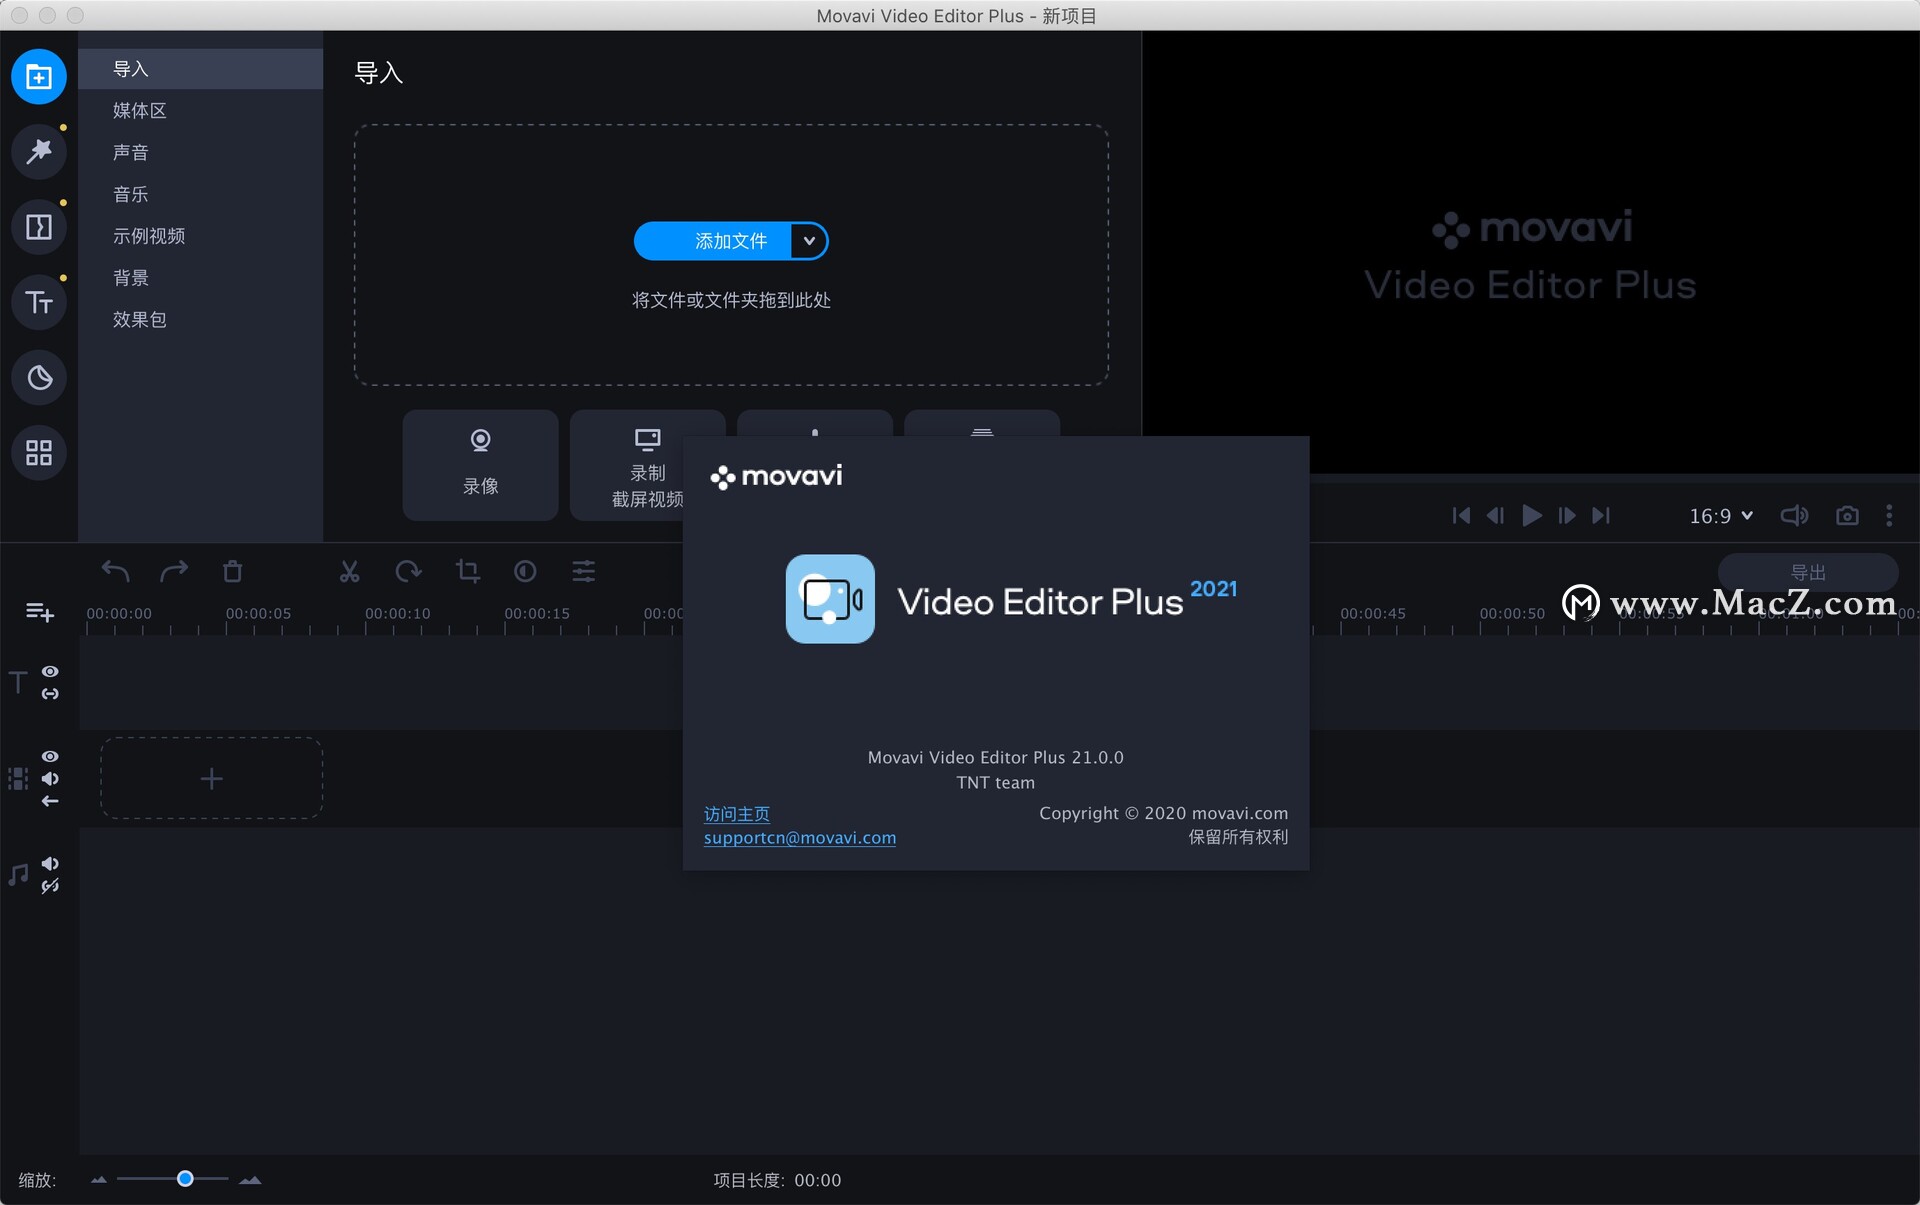The height and width of the screenshot is (1205, 1920).
Task: Click the Record screencast button
Action: [x=647, y=464]
